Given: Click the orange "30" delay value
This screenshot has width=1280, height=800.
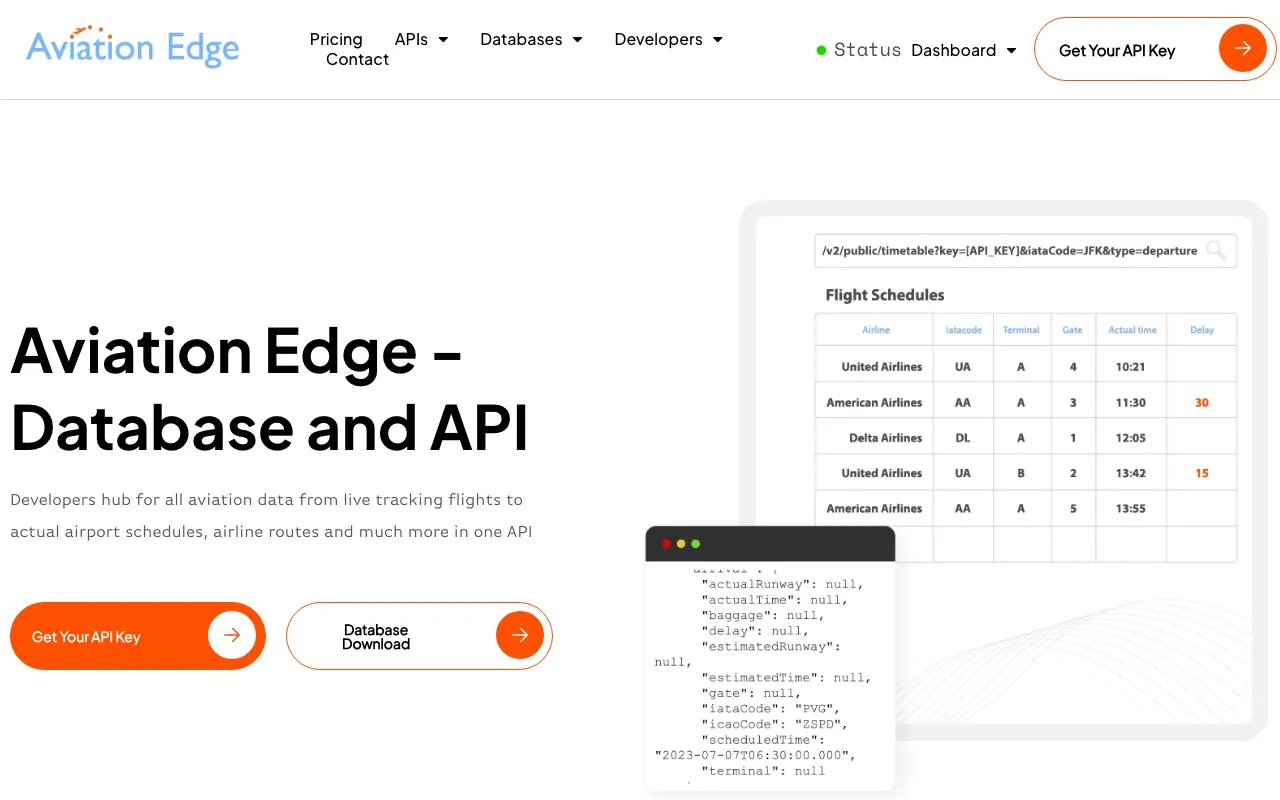Looking at the screenshot, I should click(x=1202, y=403).
